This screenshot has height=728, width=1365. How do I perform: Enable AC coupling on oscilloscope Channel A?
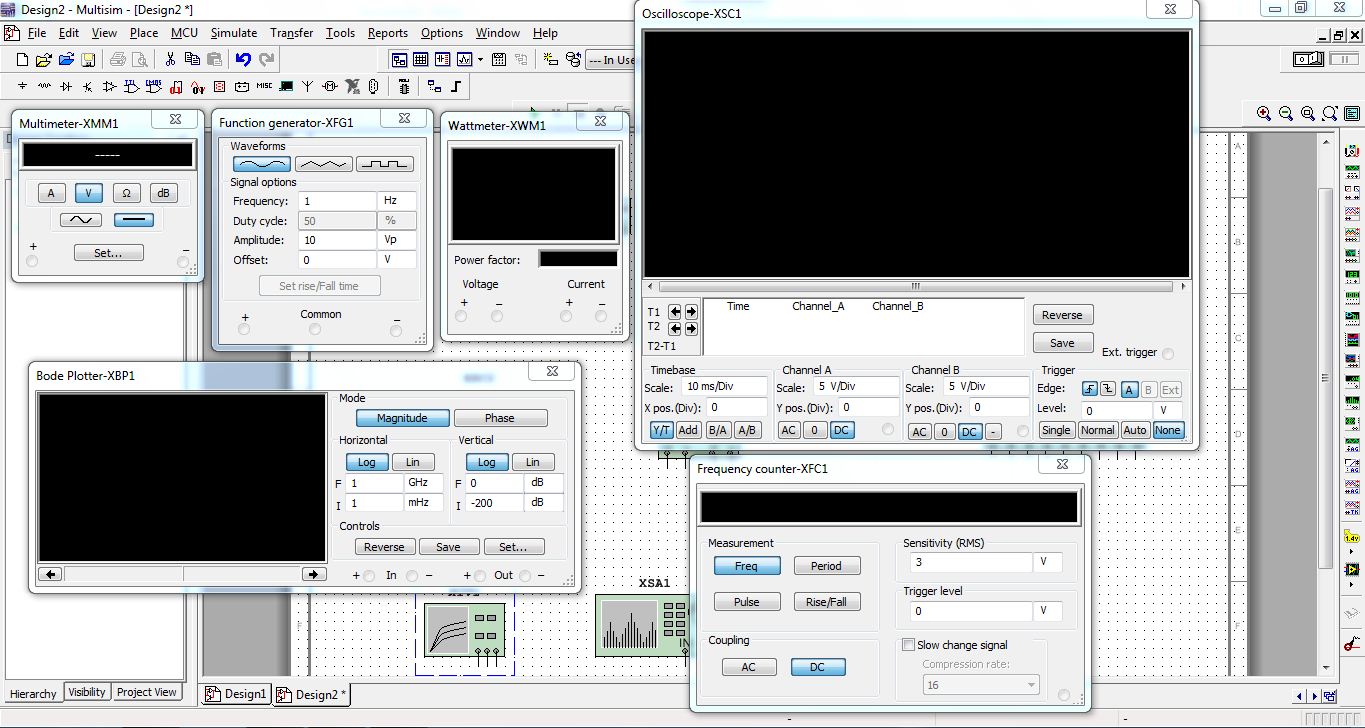point(788,429)
